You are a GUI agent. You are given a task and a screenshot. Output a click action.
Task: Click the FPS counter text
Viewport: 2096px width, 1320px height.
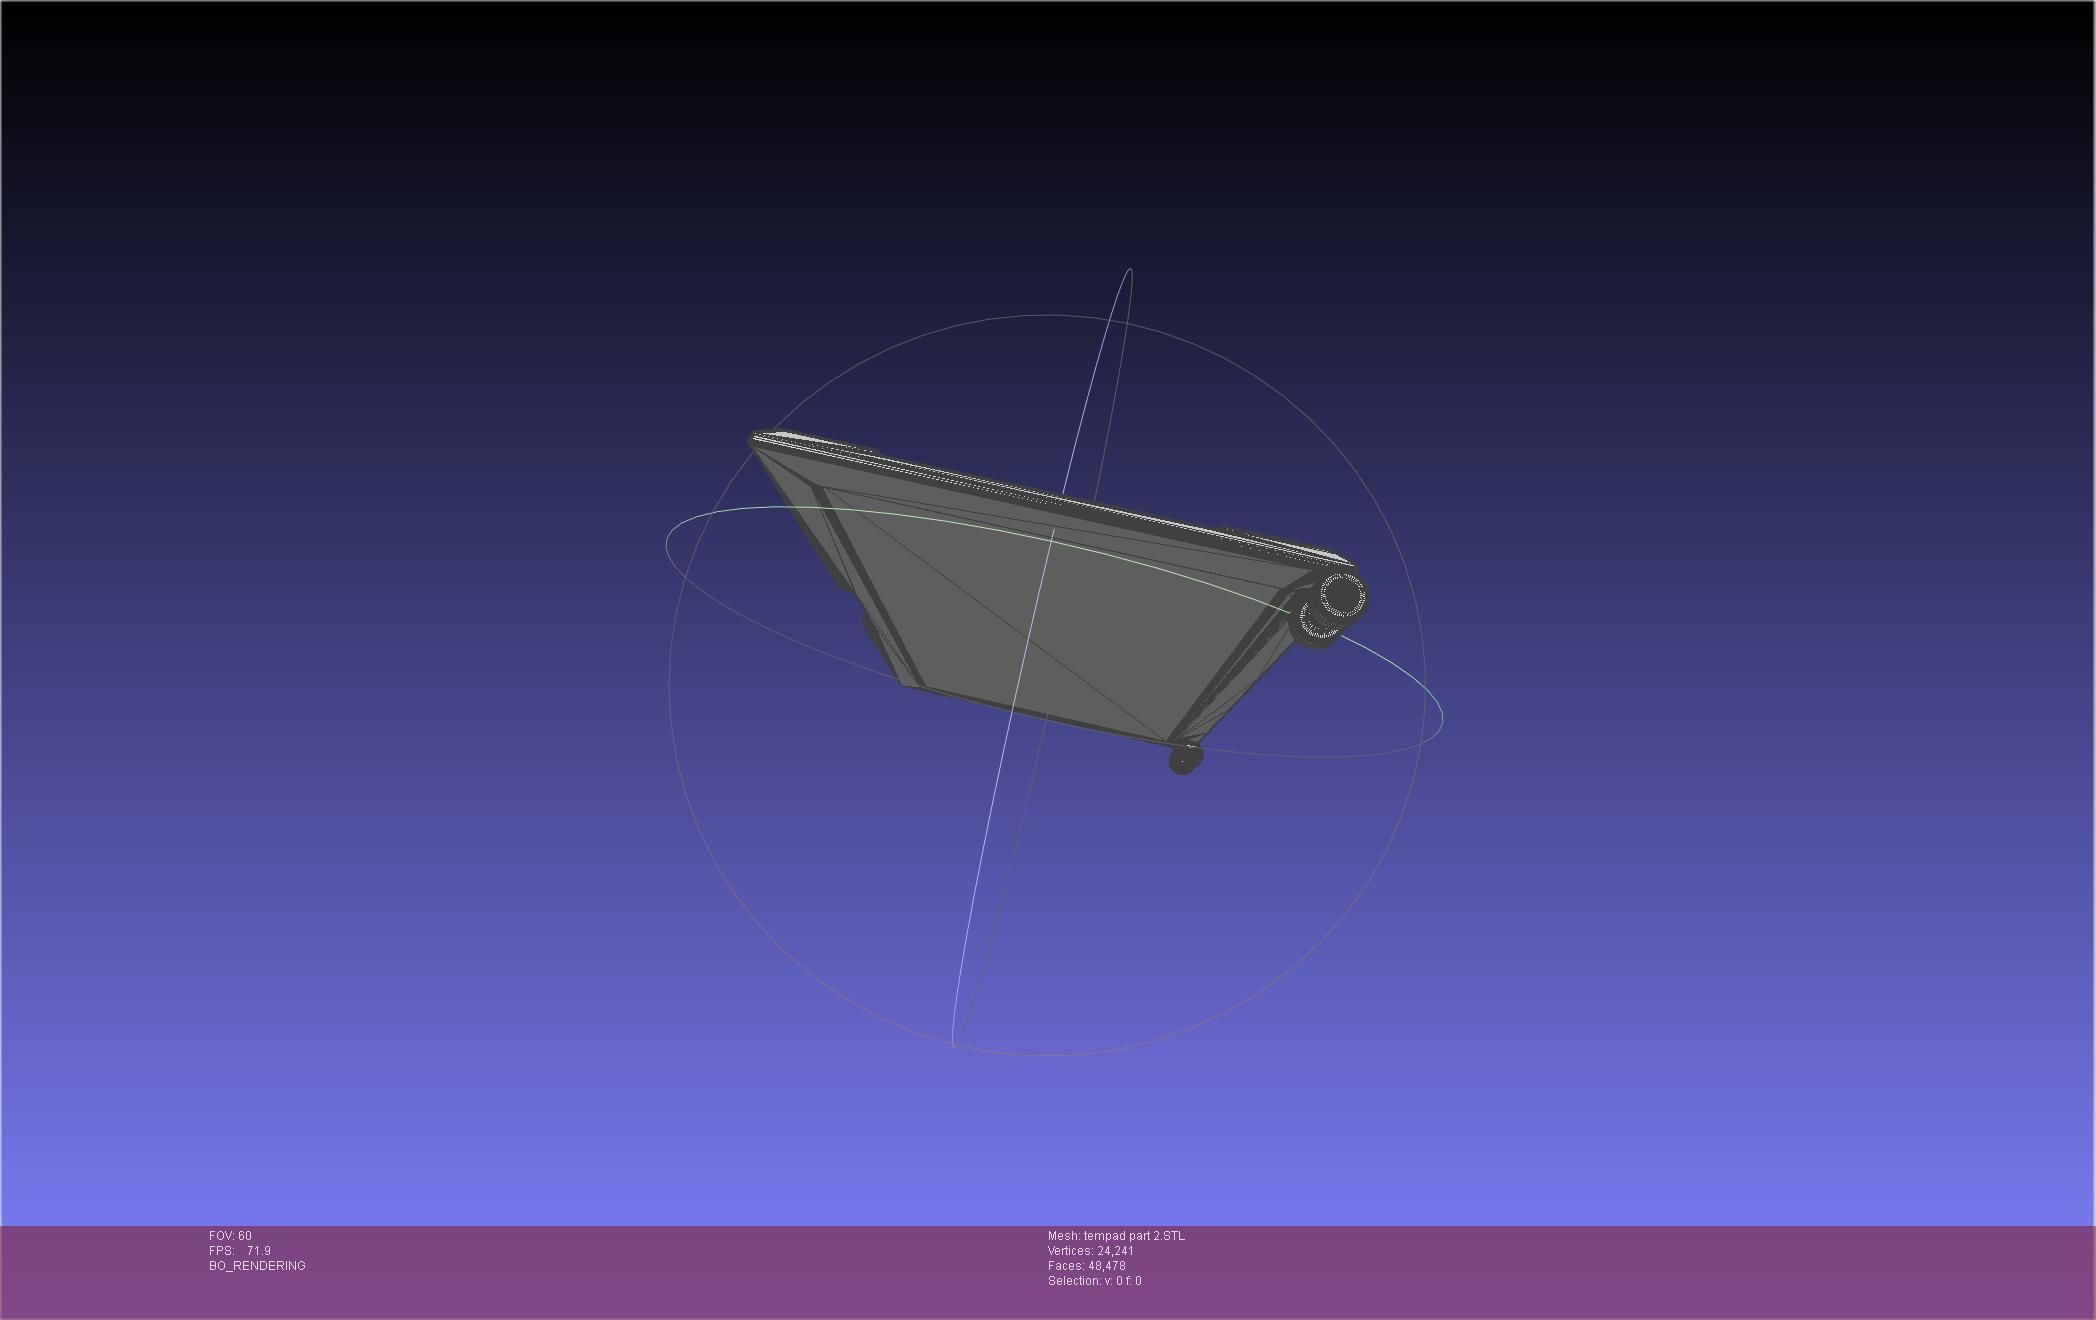(x=240, y=1251)
